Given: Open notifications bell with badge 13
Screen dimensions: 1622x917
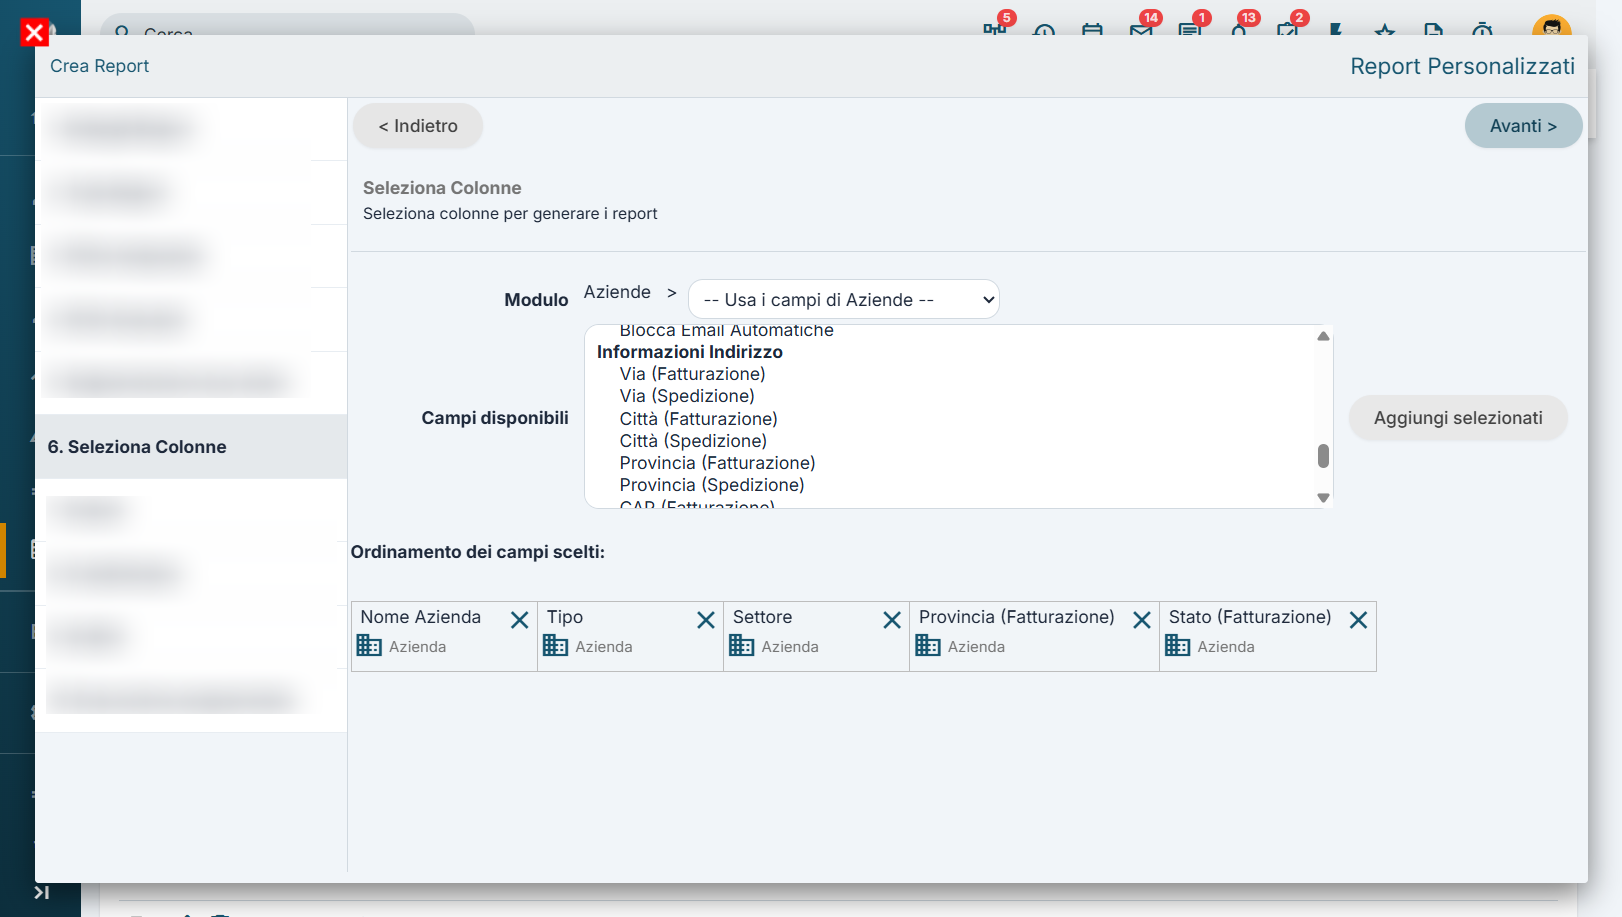Looking at the screenshot, I should [x=1239, y=30].
